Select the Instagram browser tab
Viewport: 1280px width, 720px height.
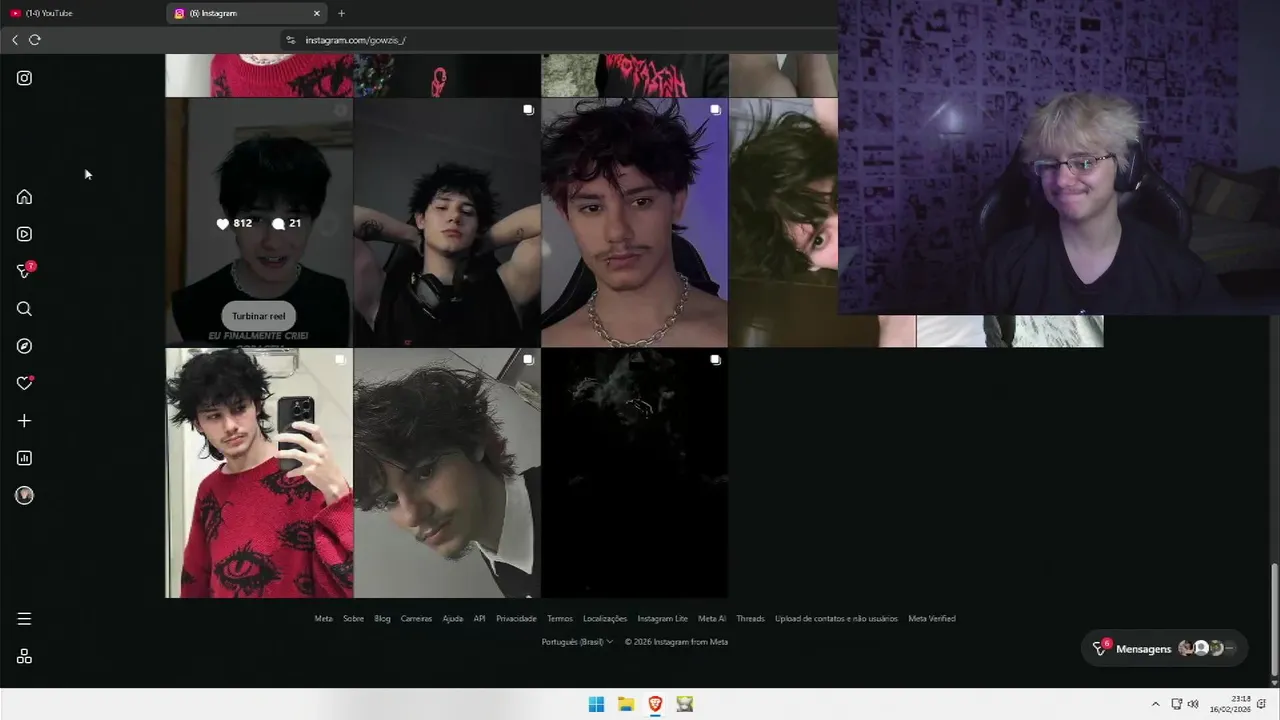(x=248, y=13)
